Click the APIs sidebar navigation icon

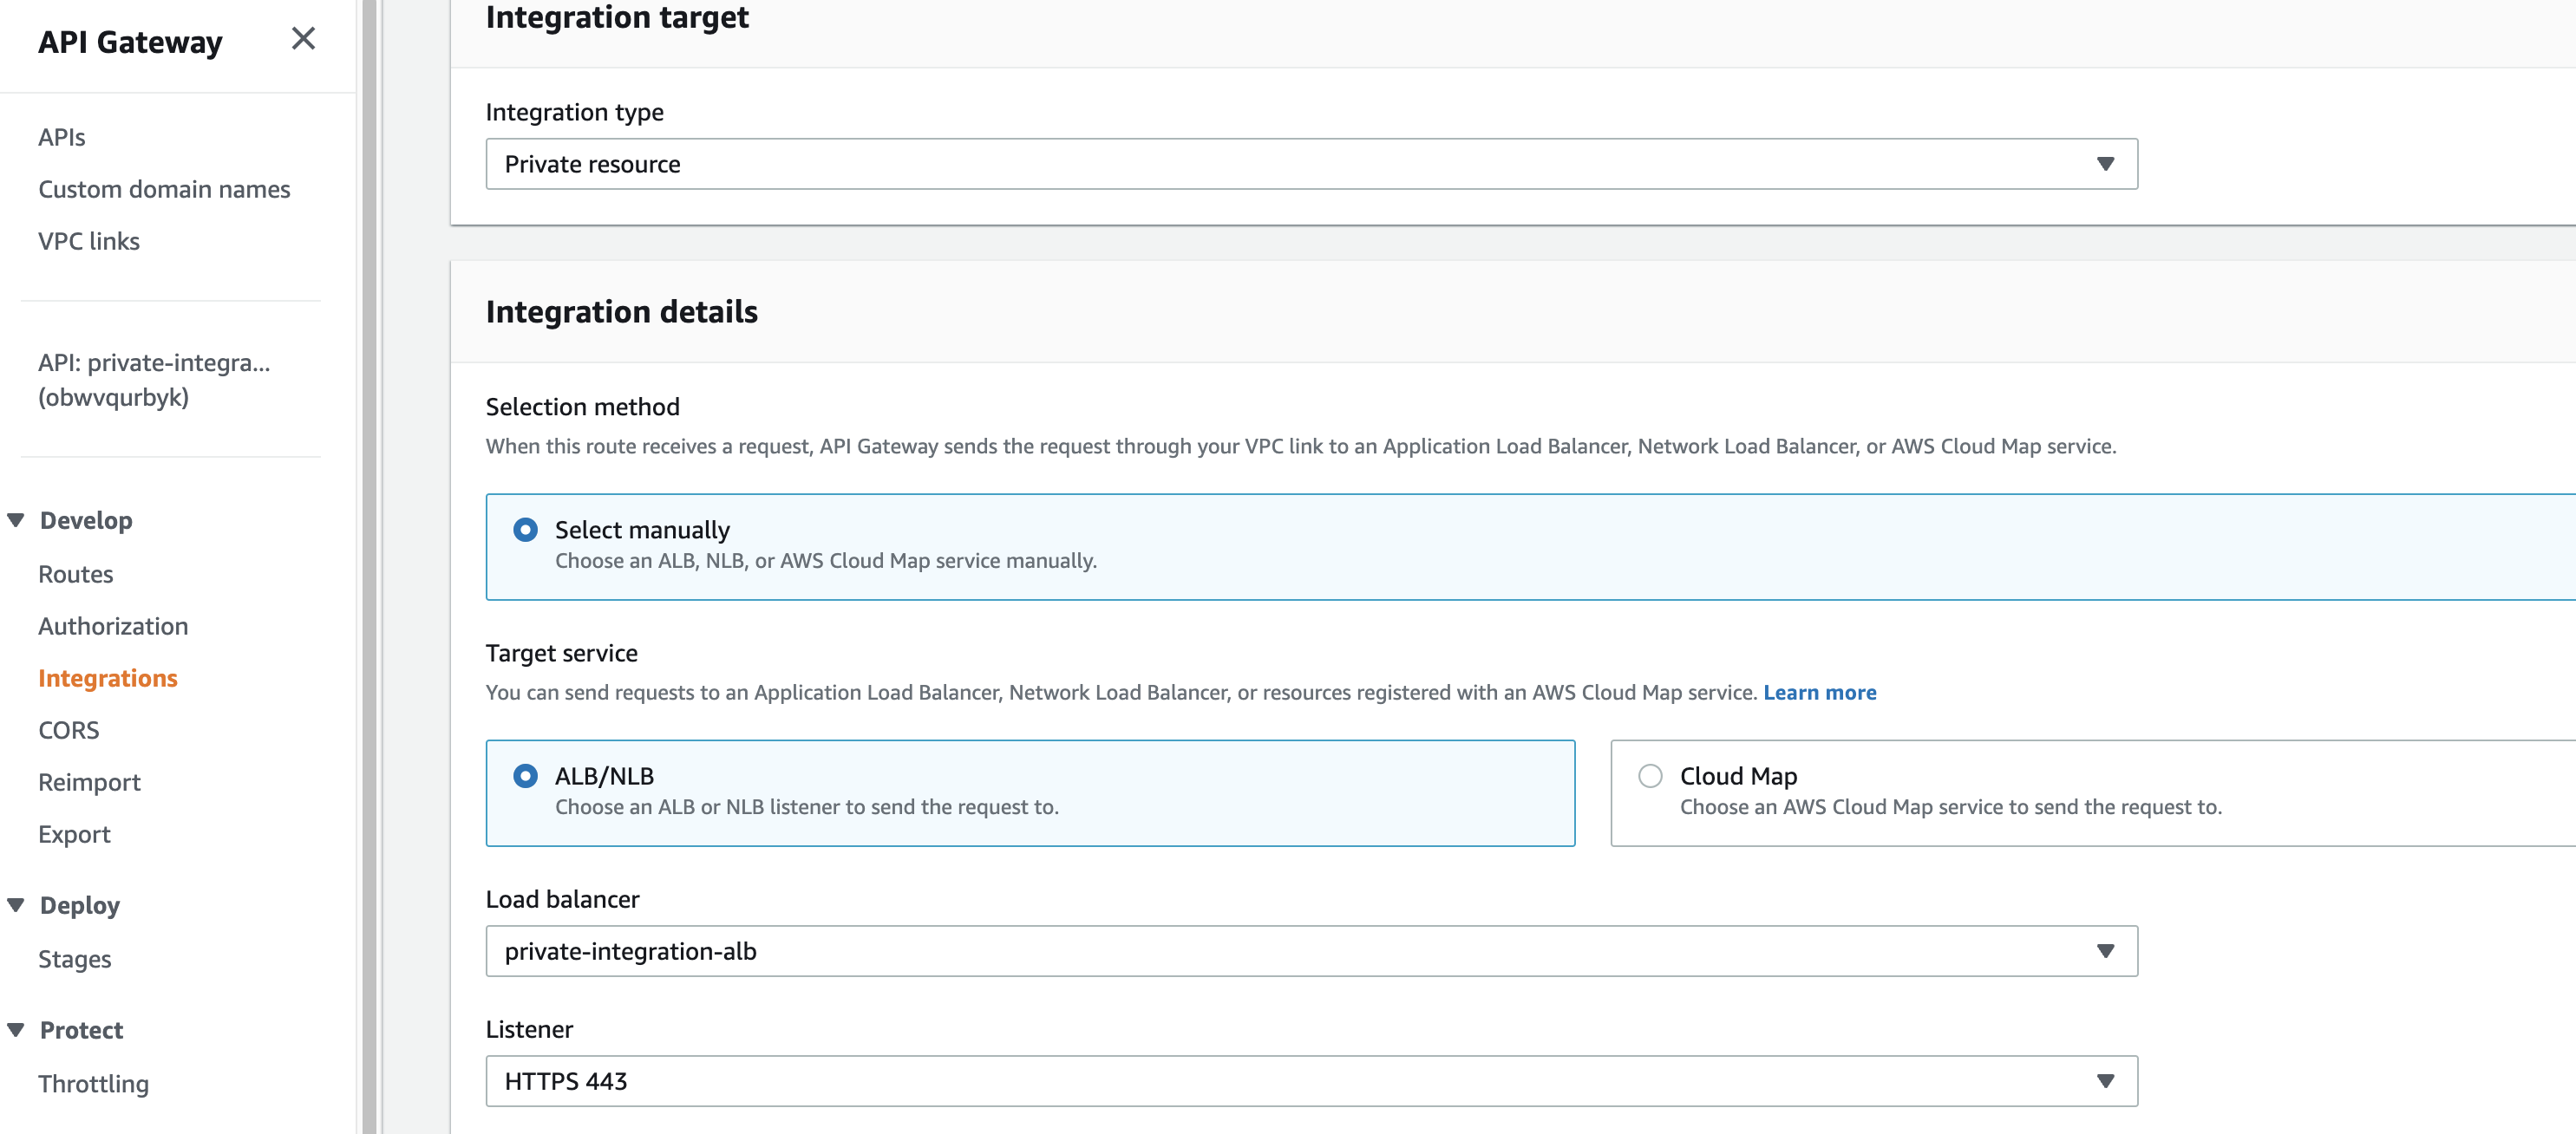pos(62,136)
